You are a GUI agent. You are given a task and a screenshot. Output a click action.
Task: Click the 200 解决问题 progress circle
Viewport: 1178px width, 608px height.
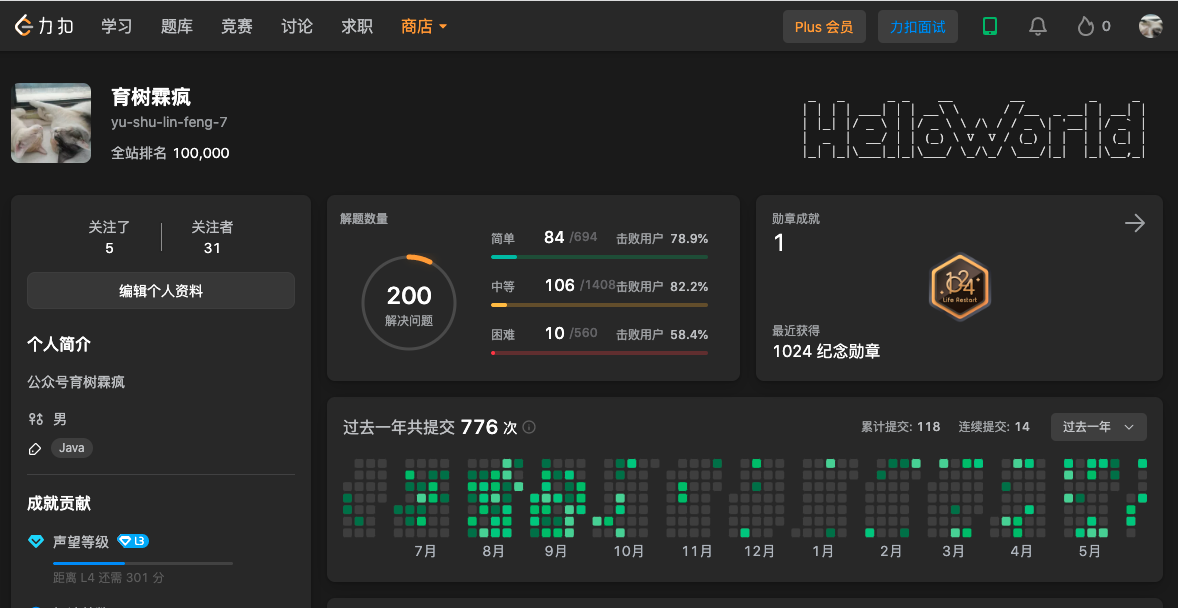409,302
